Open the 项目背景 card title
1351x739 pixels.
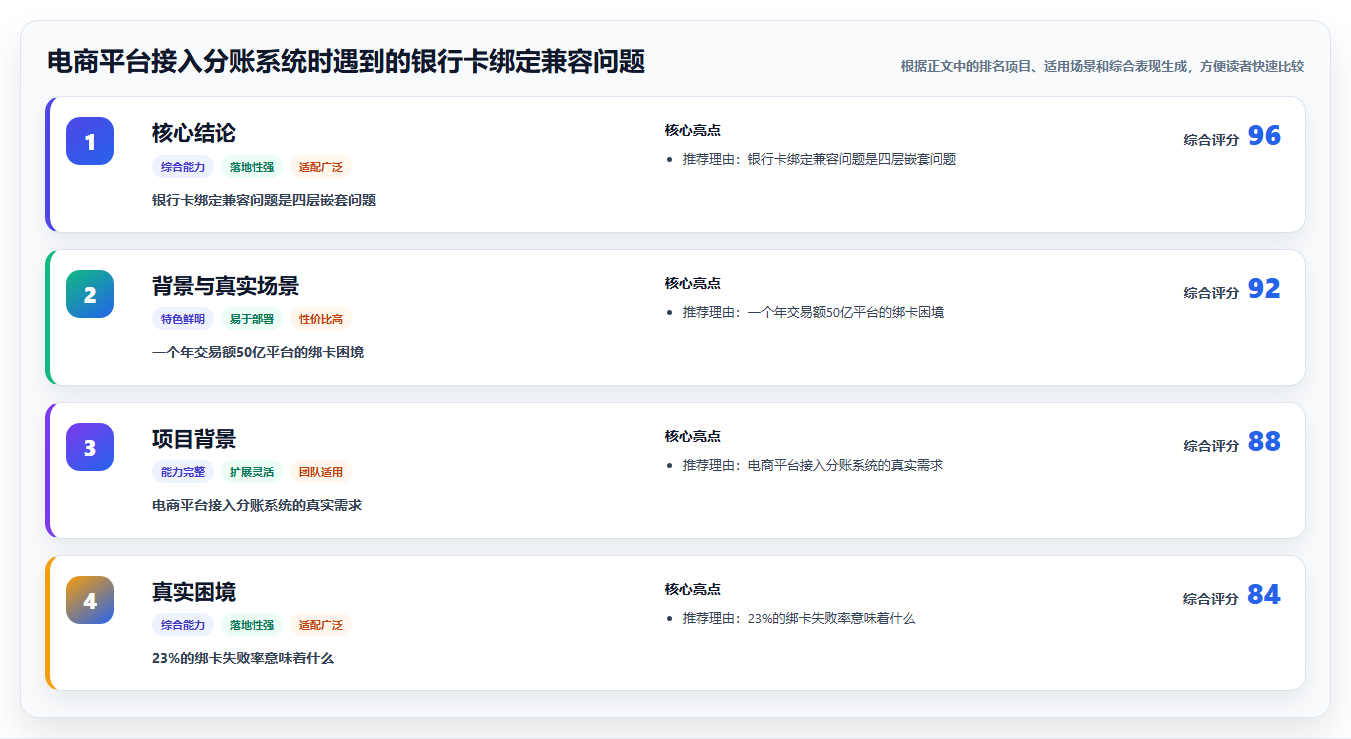pyautogui.click(x=194, y=439)
